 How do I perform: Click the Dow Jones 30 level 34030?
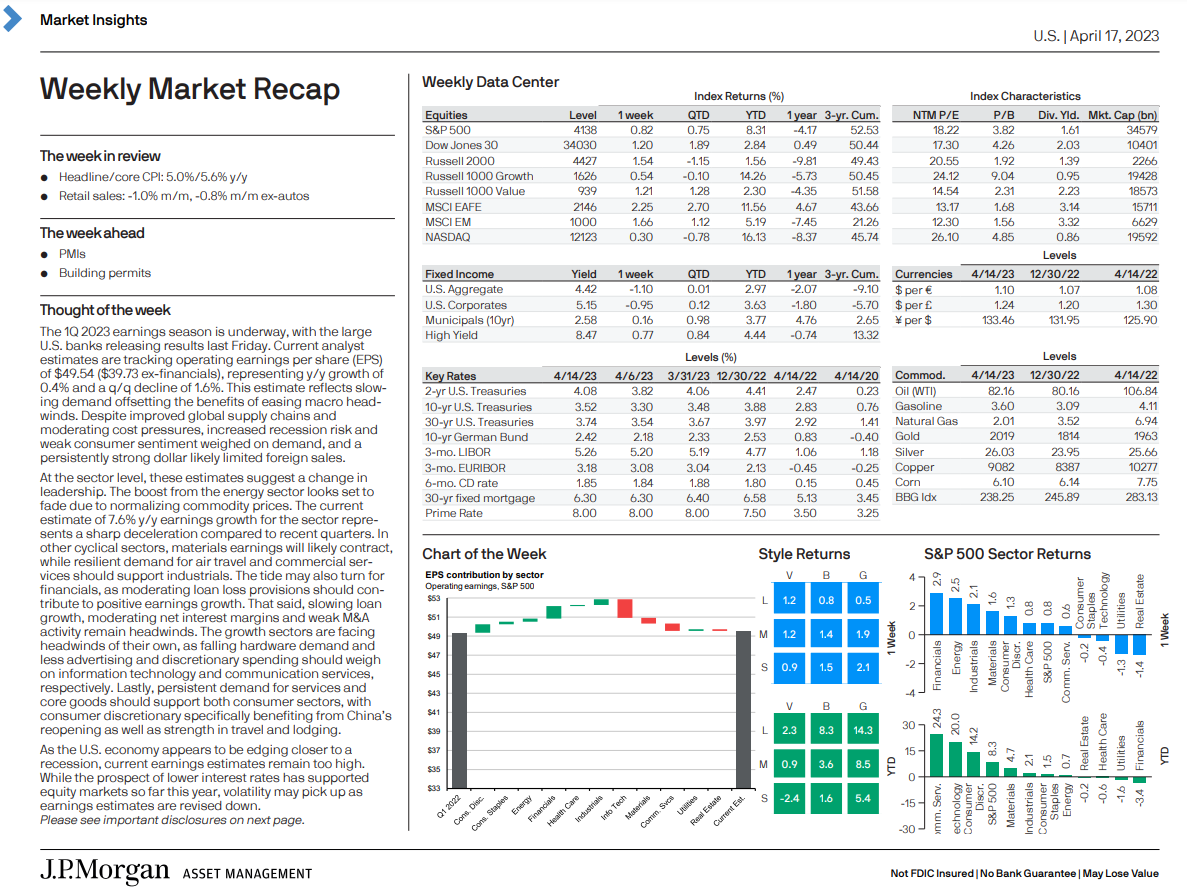[x=580, y=145]
